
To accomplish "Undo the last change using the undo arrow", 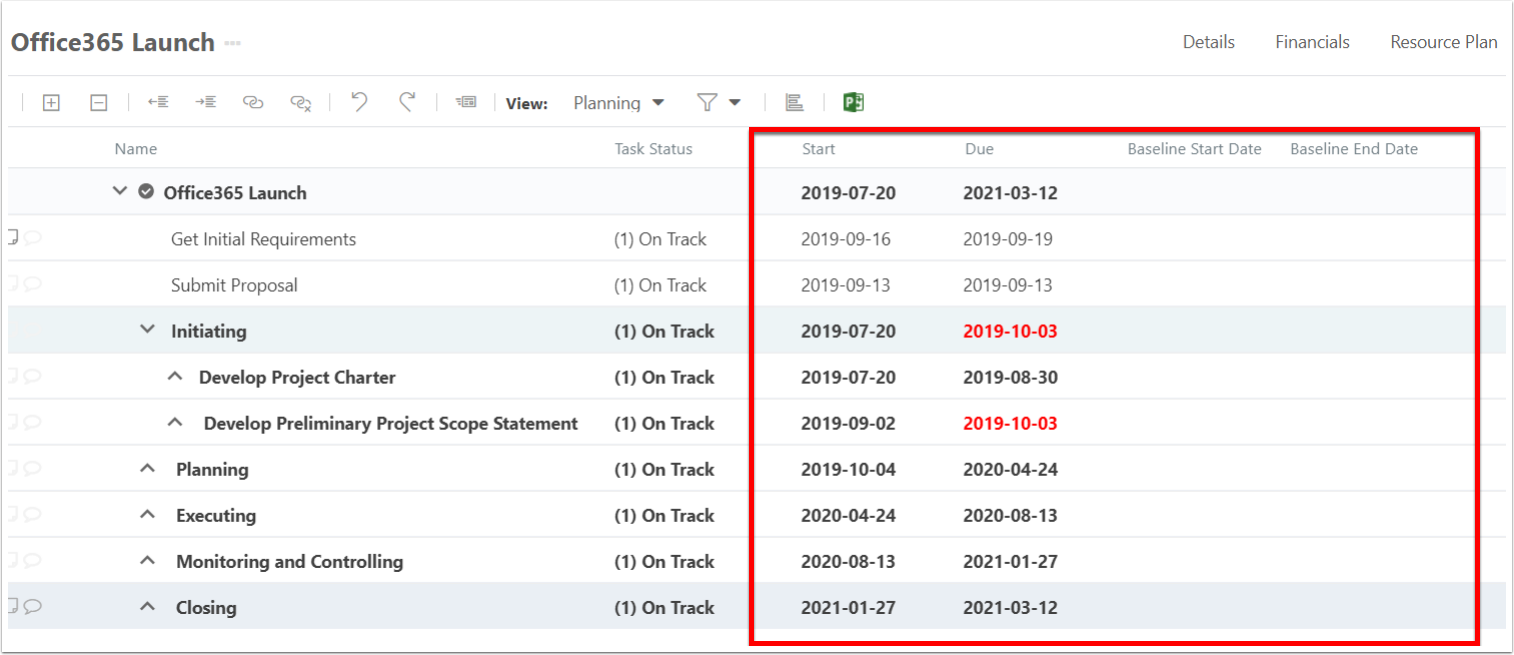I will point(360,102).
